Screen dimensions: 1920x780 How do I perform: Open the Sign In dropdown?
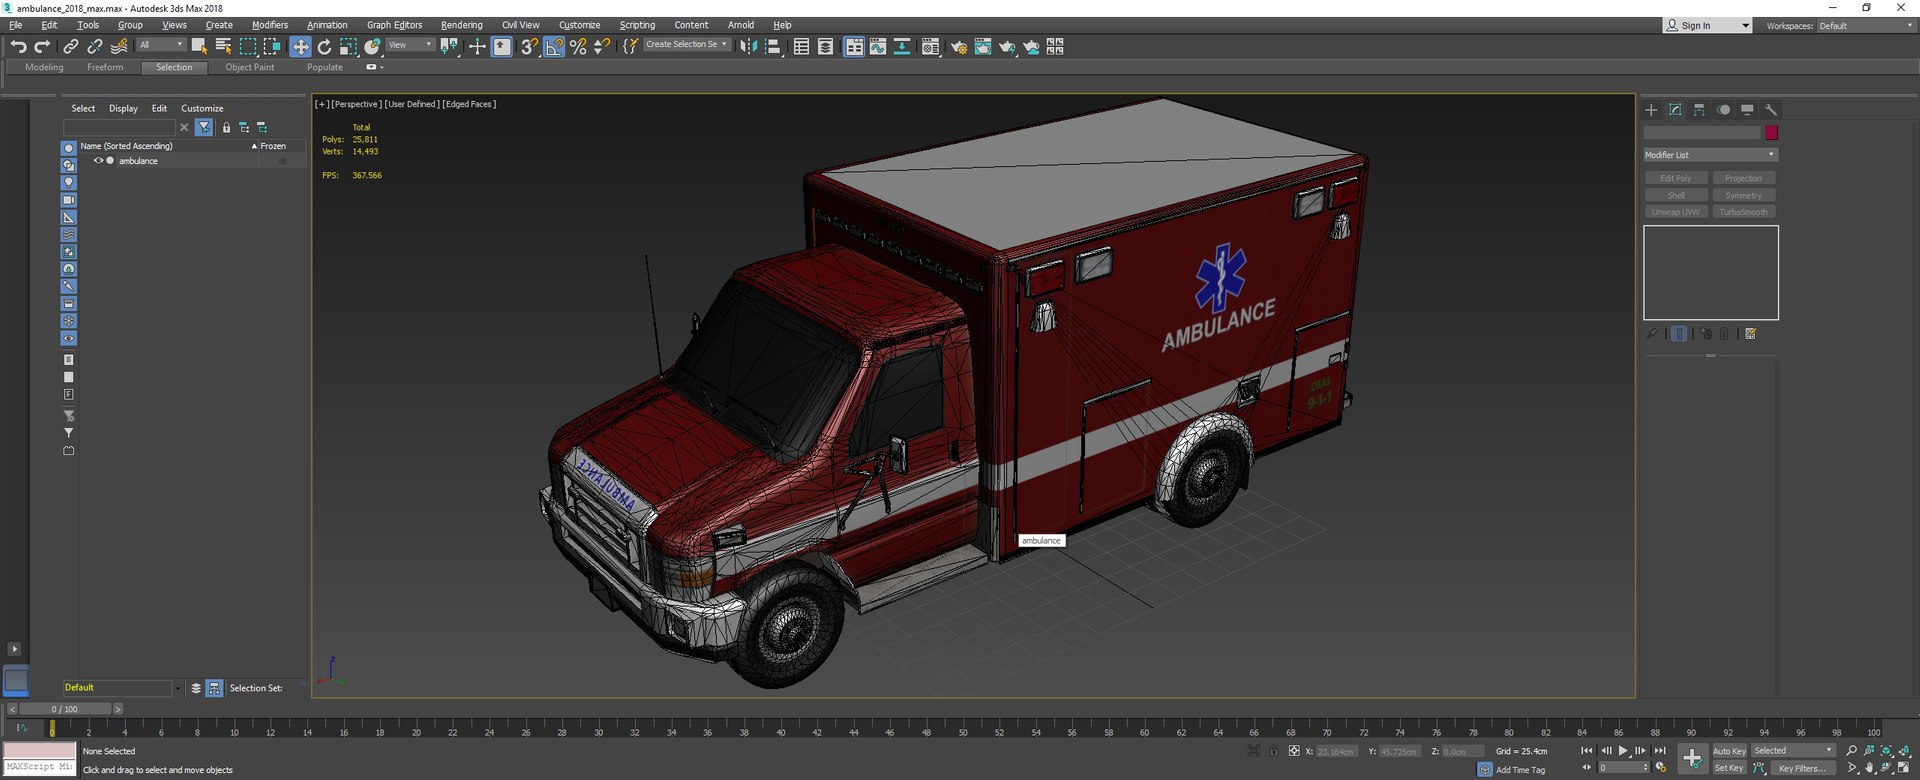[1707, 26]
